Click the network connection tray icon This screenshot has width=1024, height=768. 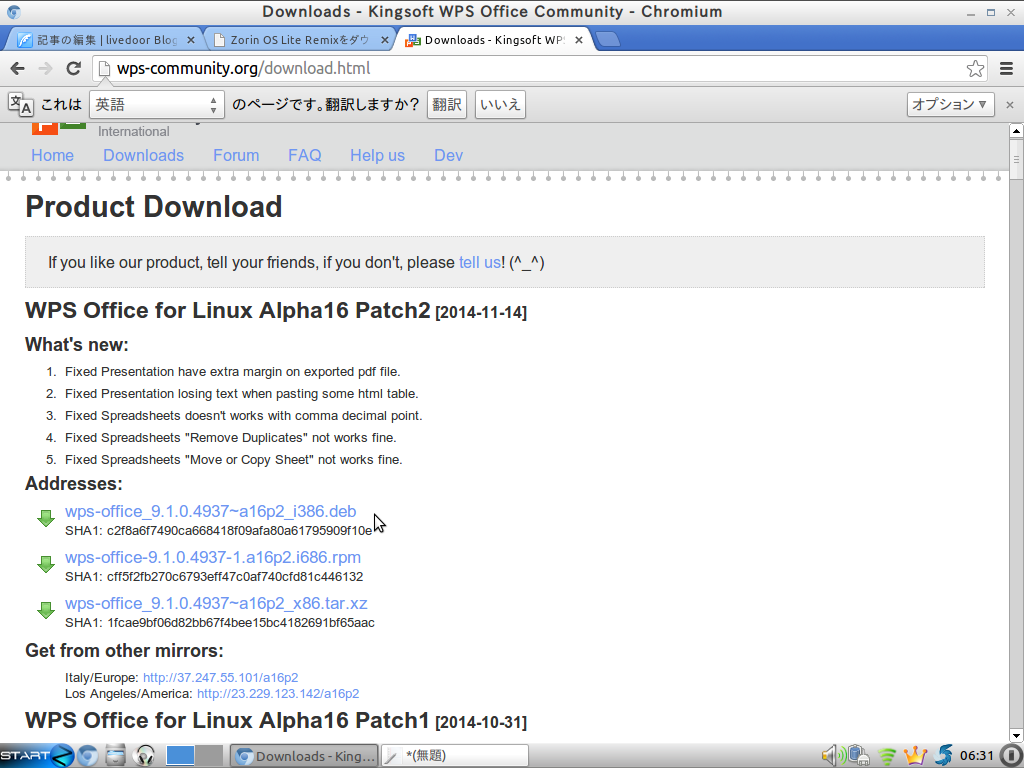pos(858,756)
